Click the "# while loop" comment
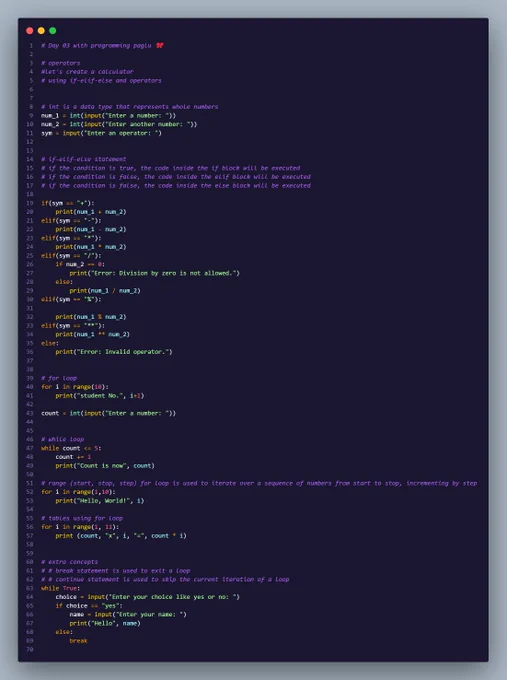The width and height of the screenshot is (507, 680). 62,439
